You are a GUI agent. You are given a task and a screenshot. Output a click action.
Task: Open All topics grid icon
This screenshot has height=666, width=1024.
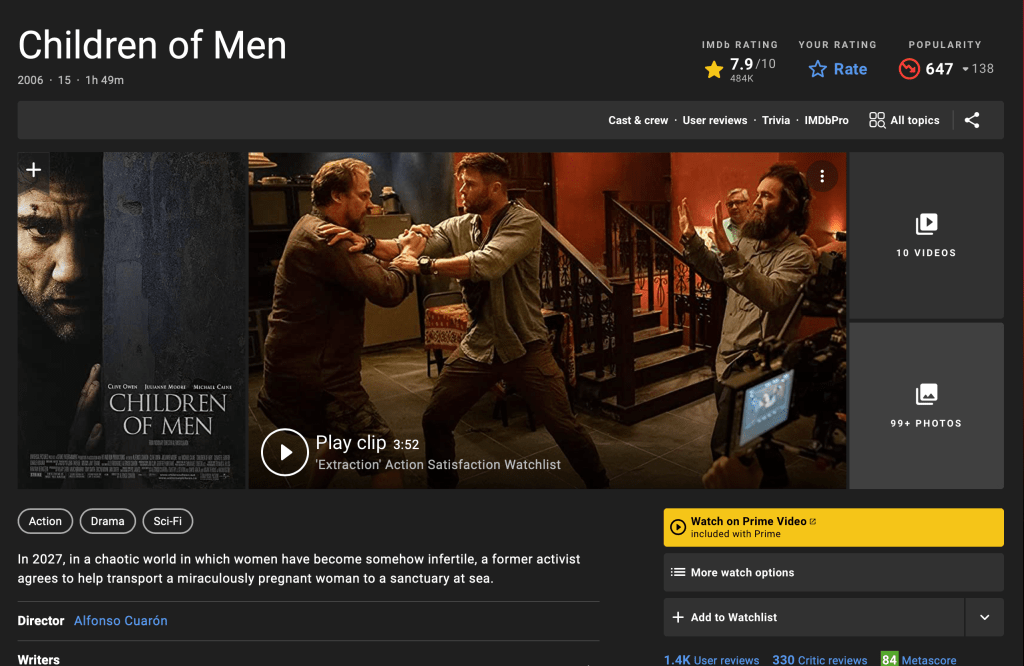877,120
